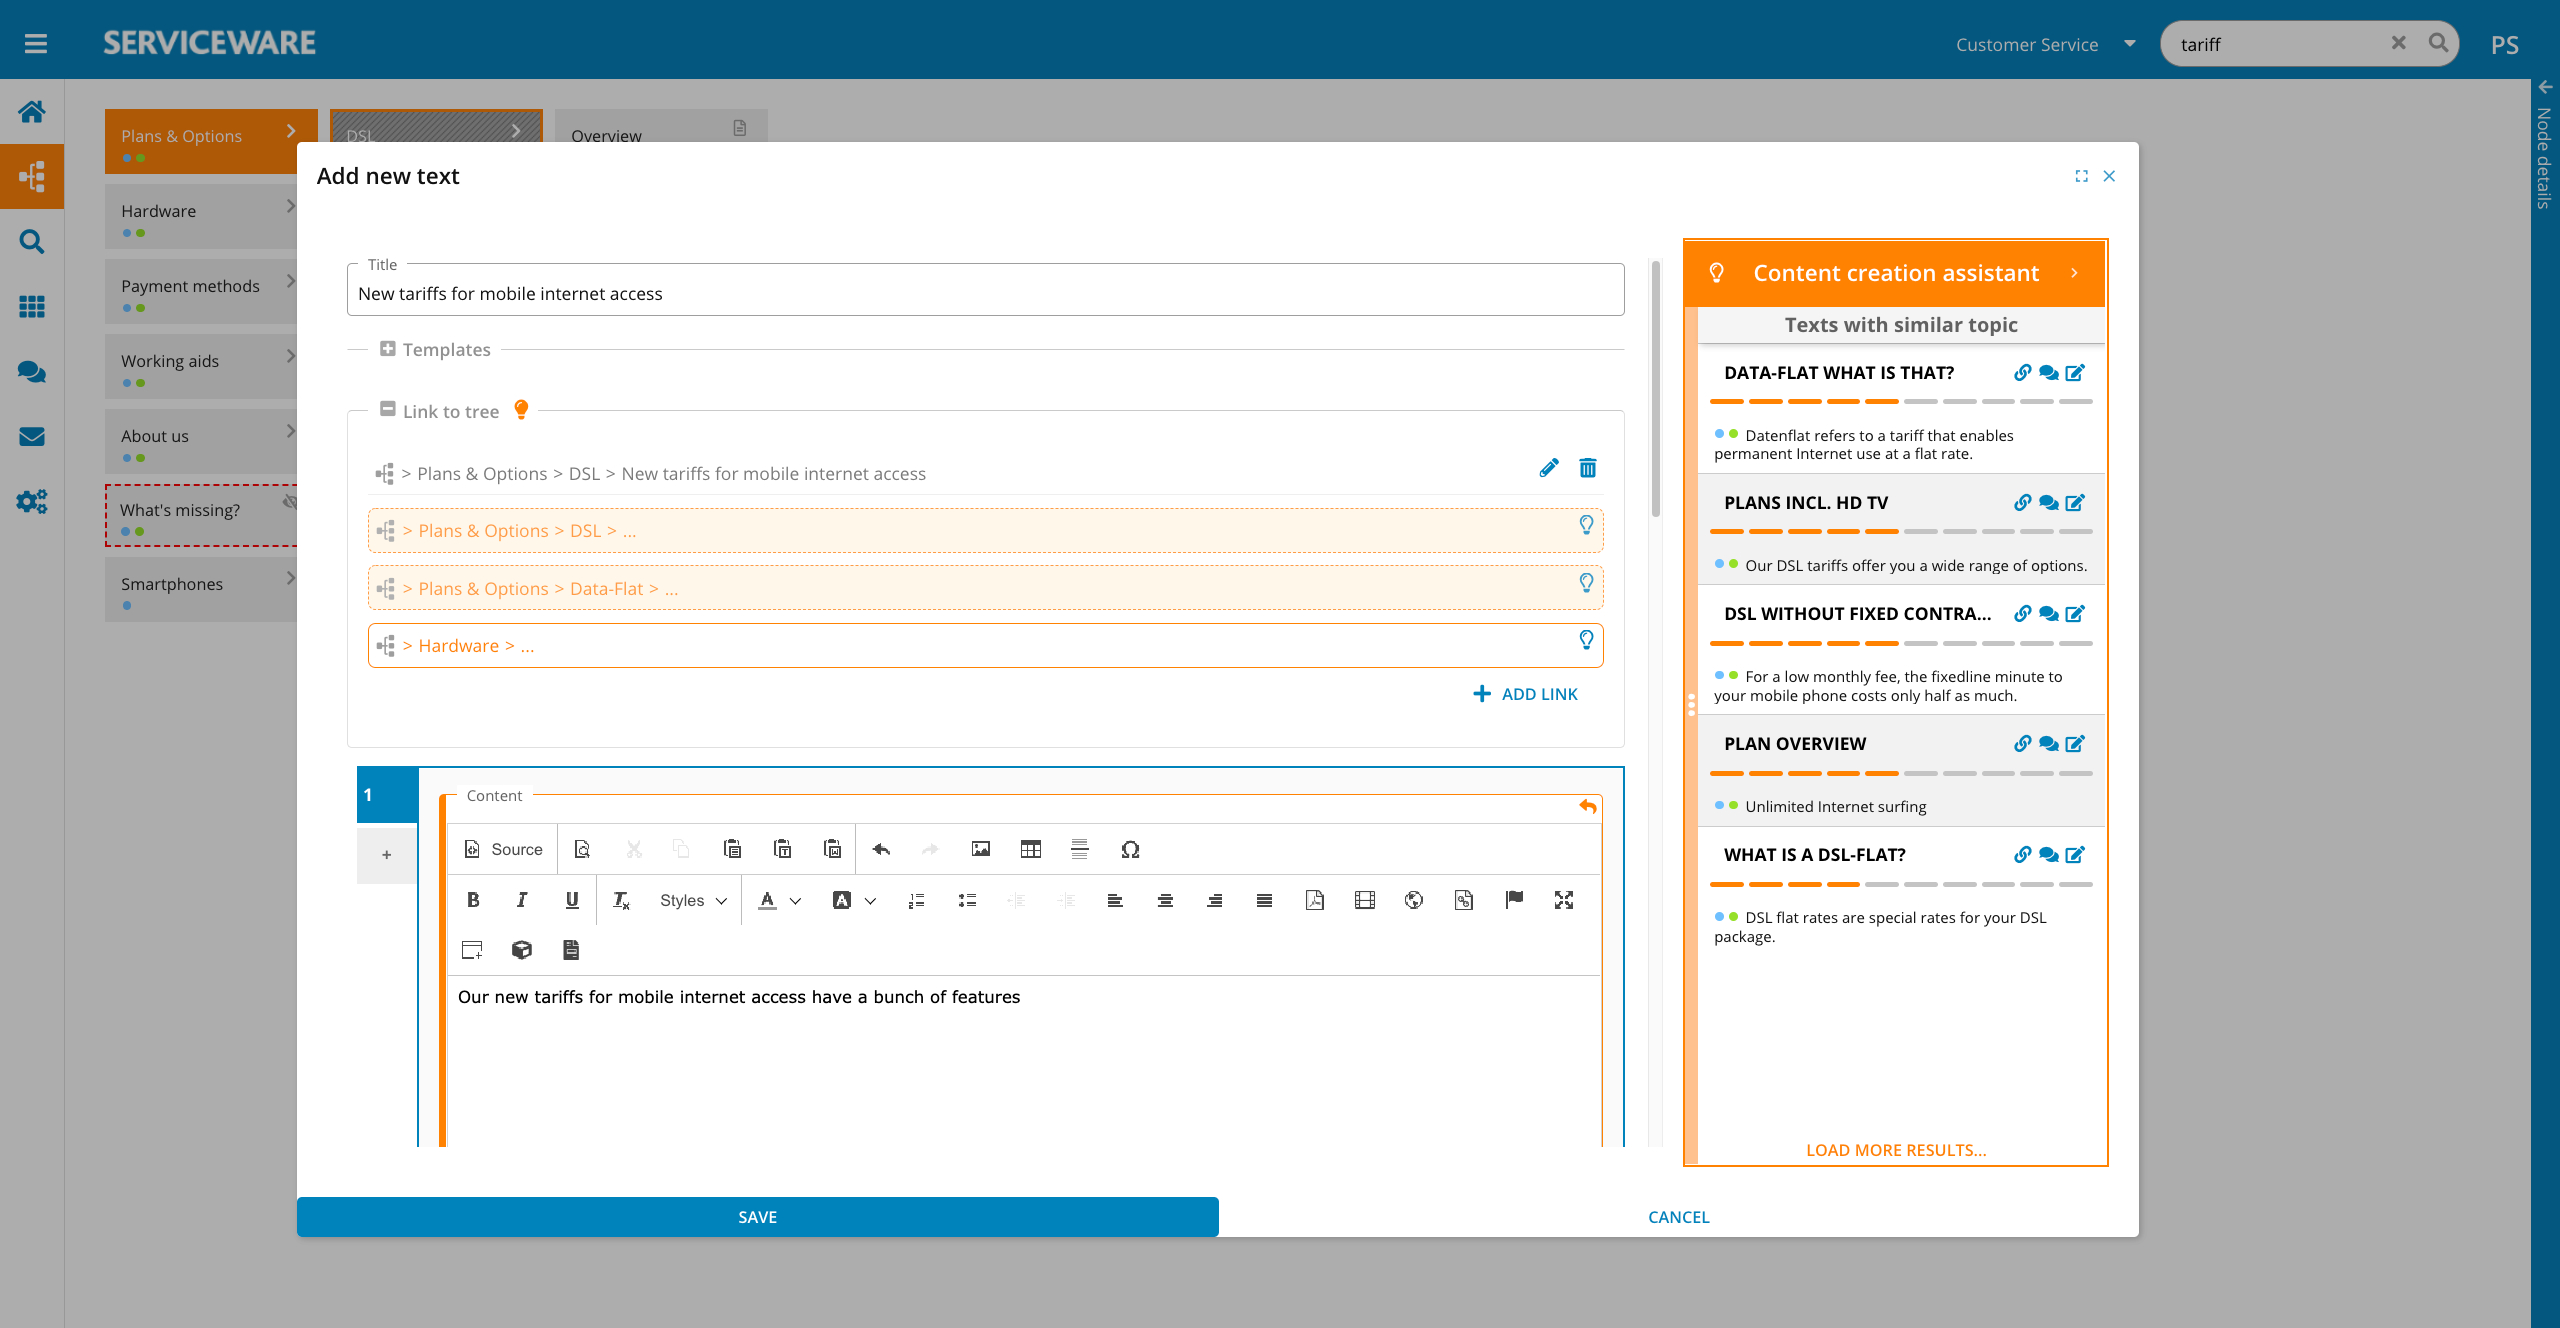The image size is (2560, 1328).
Task: Insert a table into the content
Action: tap(1030, 849)
